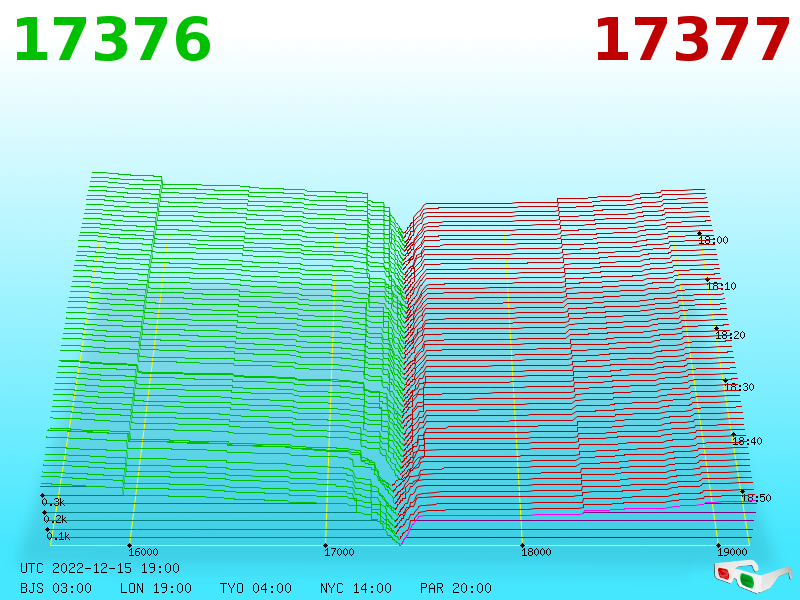Click the 3D glasses icon
800x600 pixels.
(x=753, y=576)
